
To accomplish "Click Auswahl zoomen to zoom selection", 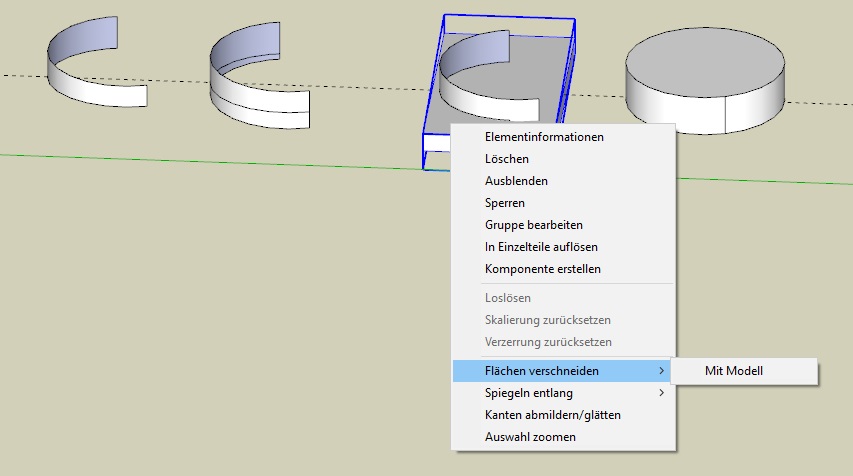I will pos(530,437).
